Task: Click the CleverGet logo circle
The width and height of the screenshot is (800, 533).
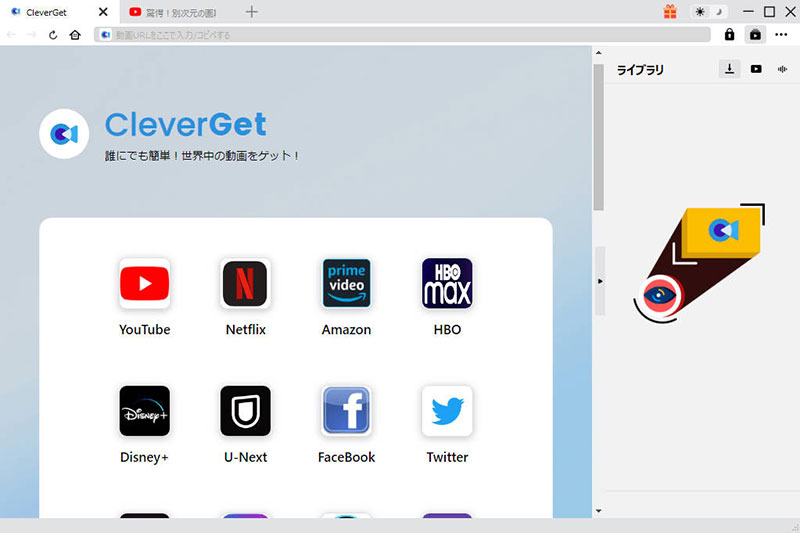Action: (x=64, y=134)
